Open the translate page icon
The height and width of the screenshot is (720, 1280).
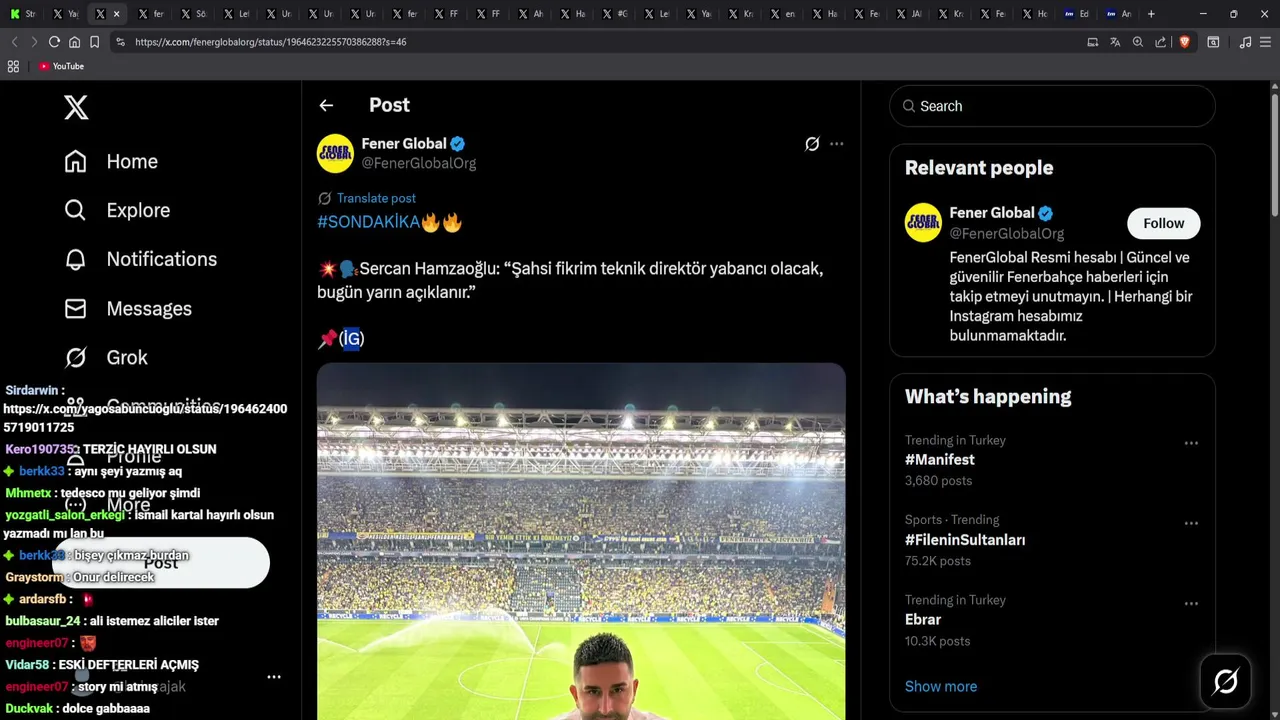pyautogui.click(x=1115, y=42)
